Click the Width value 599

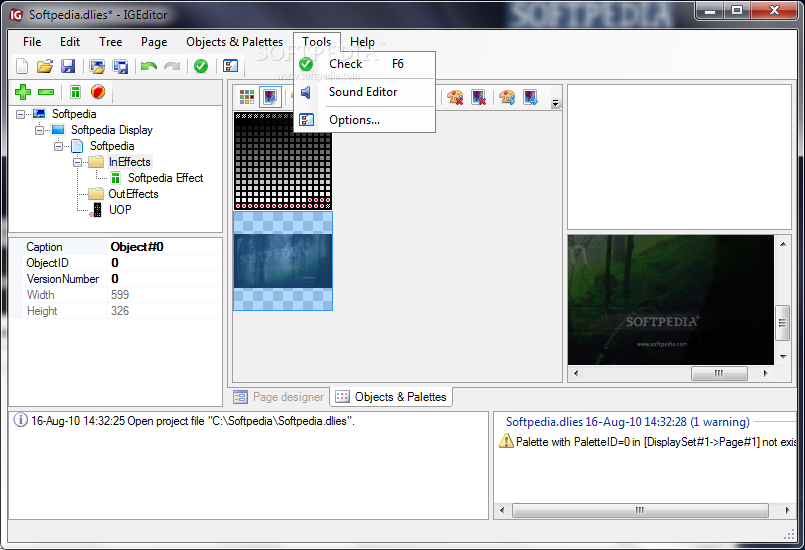[120, 295]
